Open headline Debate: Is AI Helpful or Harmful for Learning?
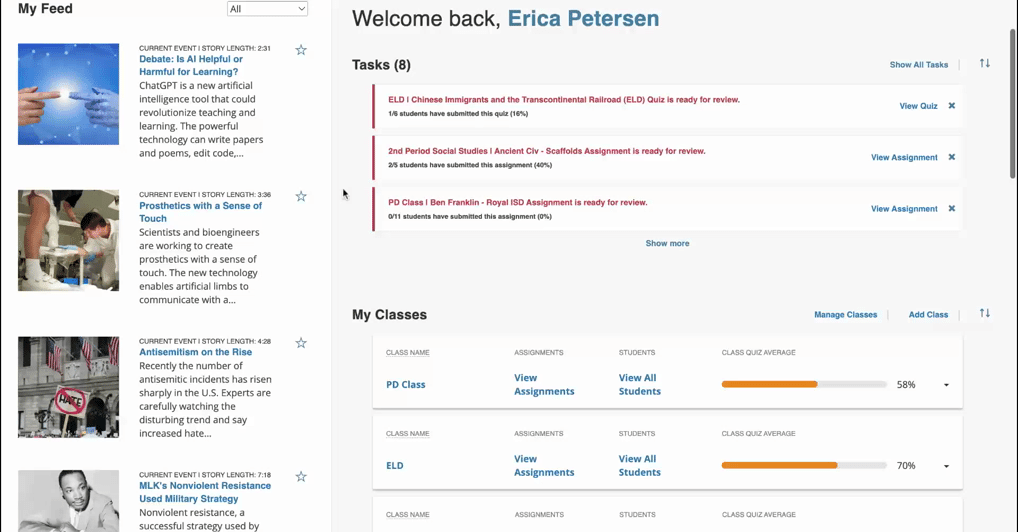Viewport: 1018px width, 532px height. pos(191,66)
